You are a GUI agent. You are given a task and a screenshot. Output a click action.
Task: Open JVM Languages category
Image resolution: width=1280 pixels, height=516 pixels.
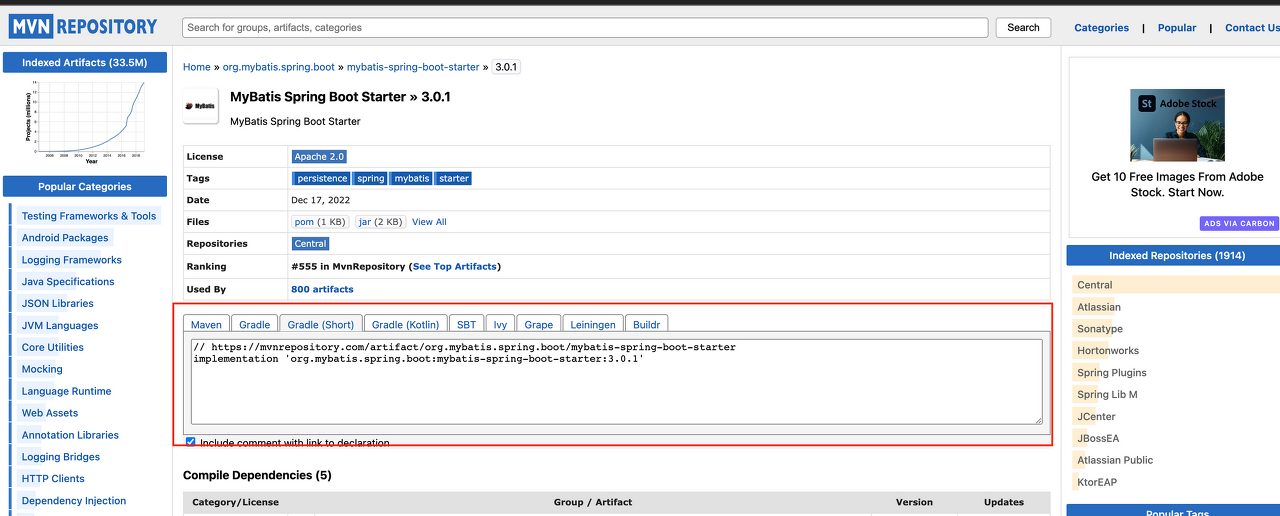[x=60, y=326]
